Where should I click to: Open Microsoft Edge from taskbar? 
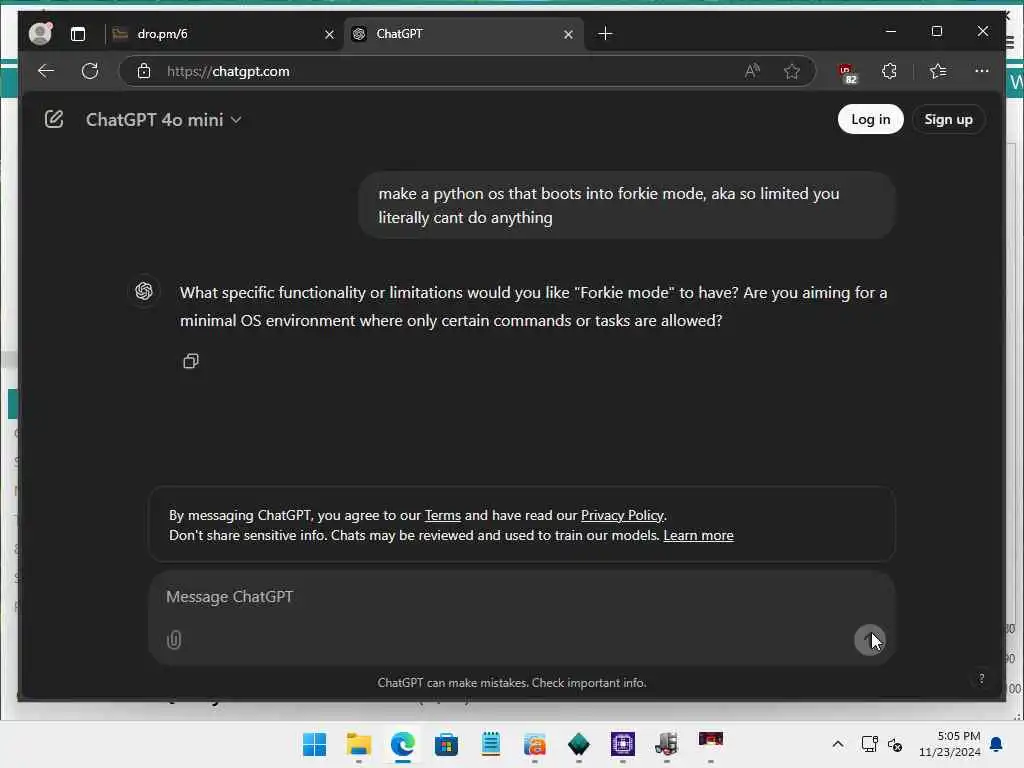(x=403, y=744)
